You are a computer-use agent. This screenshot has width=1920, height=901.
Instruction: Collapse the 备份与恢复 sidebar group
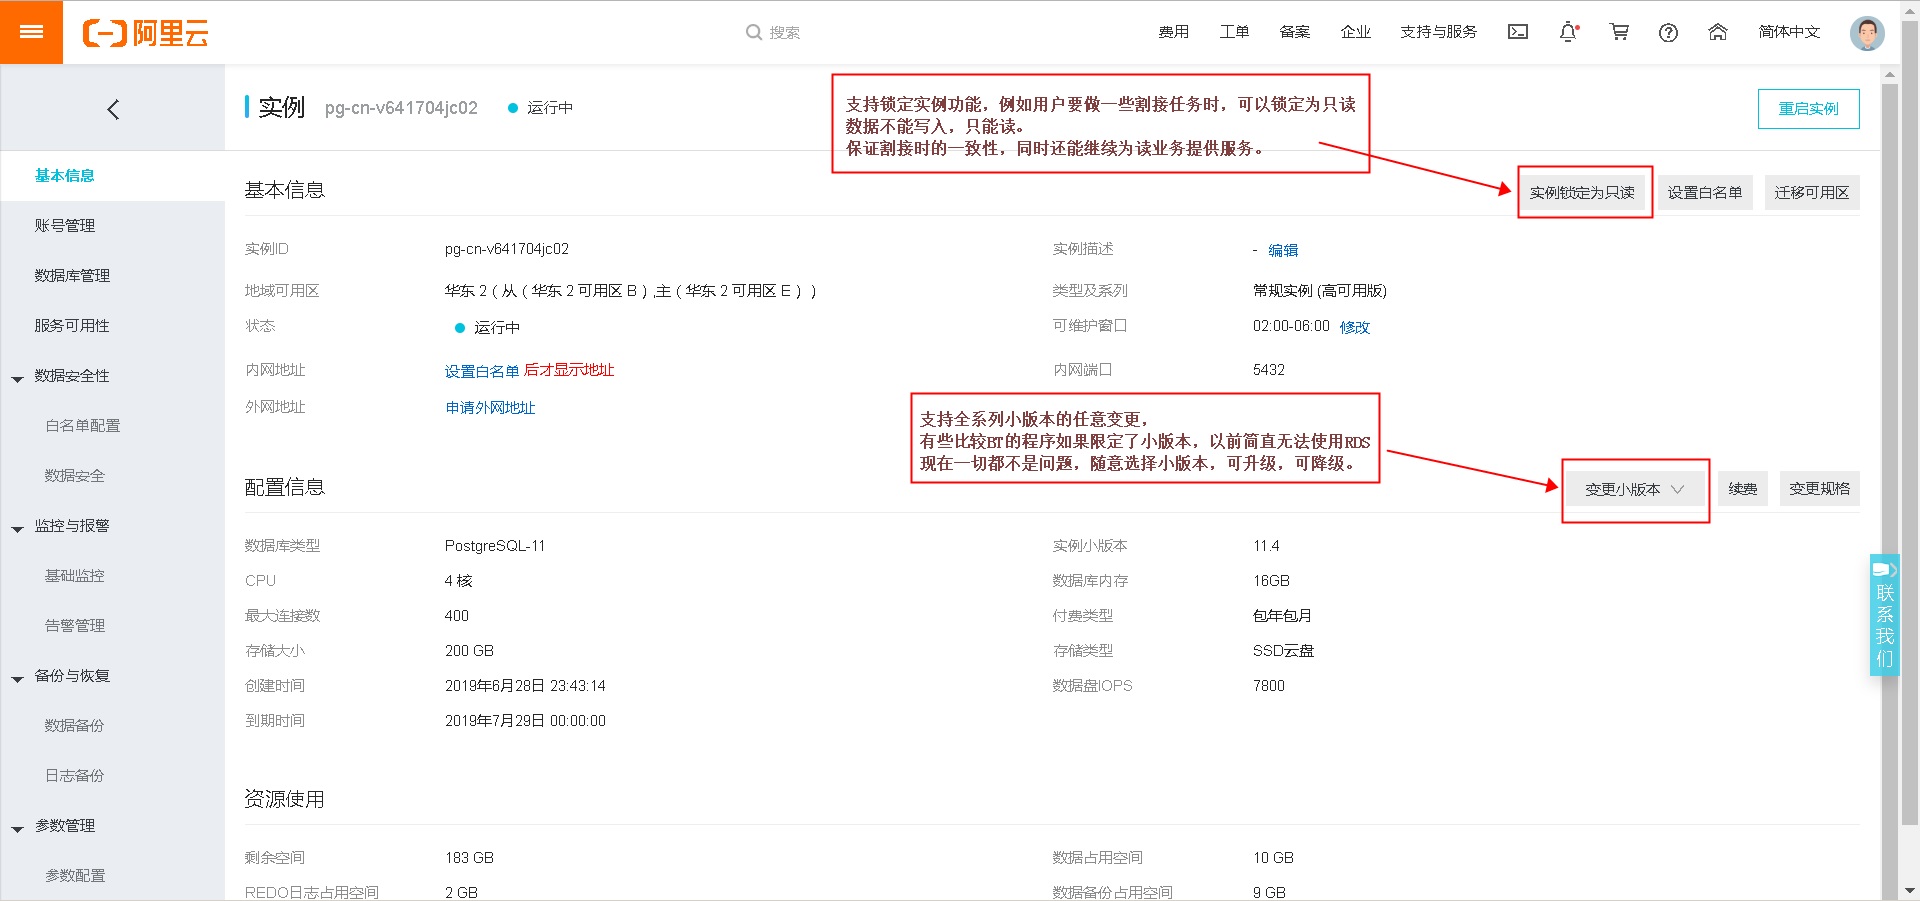click(x=17, y=678)
